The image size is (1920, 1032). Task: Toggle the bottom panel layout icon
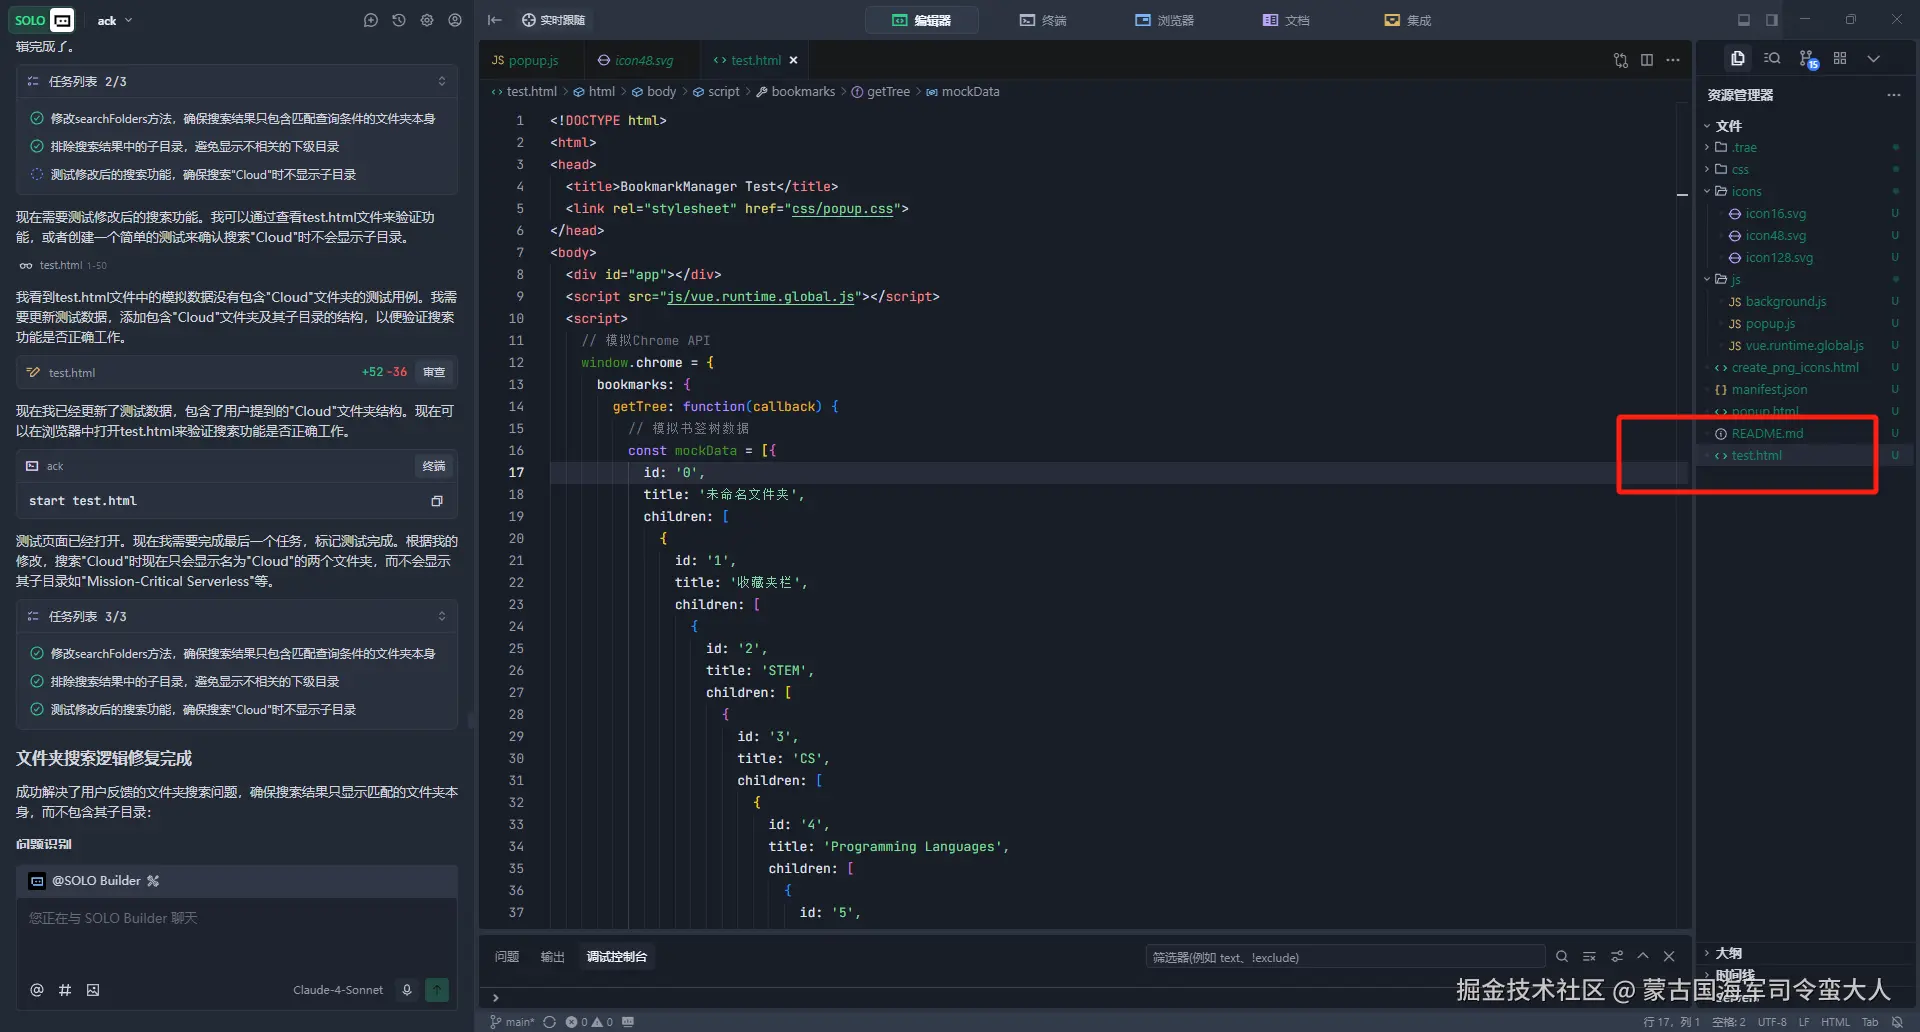click(x=1744, y=20)
